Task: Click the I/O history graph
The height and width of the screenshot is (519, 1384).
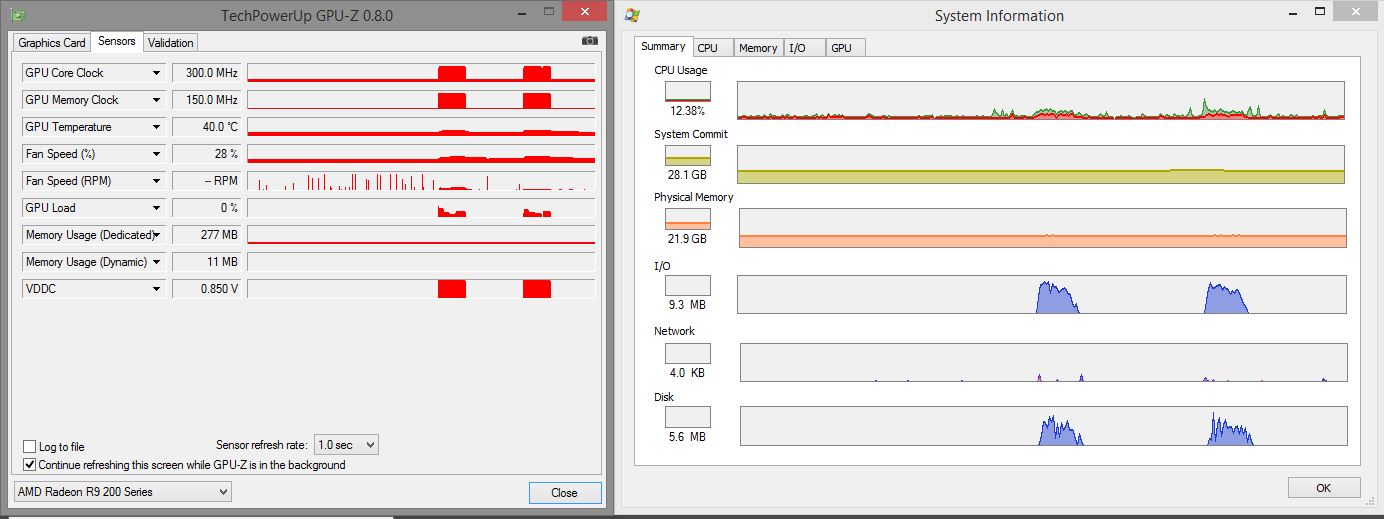Action: point(1042,295)
